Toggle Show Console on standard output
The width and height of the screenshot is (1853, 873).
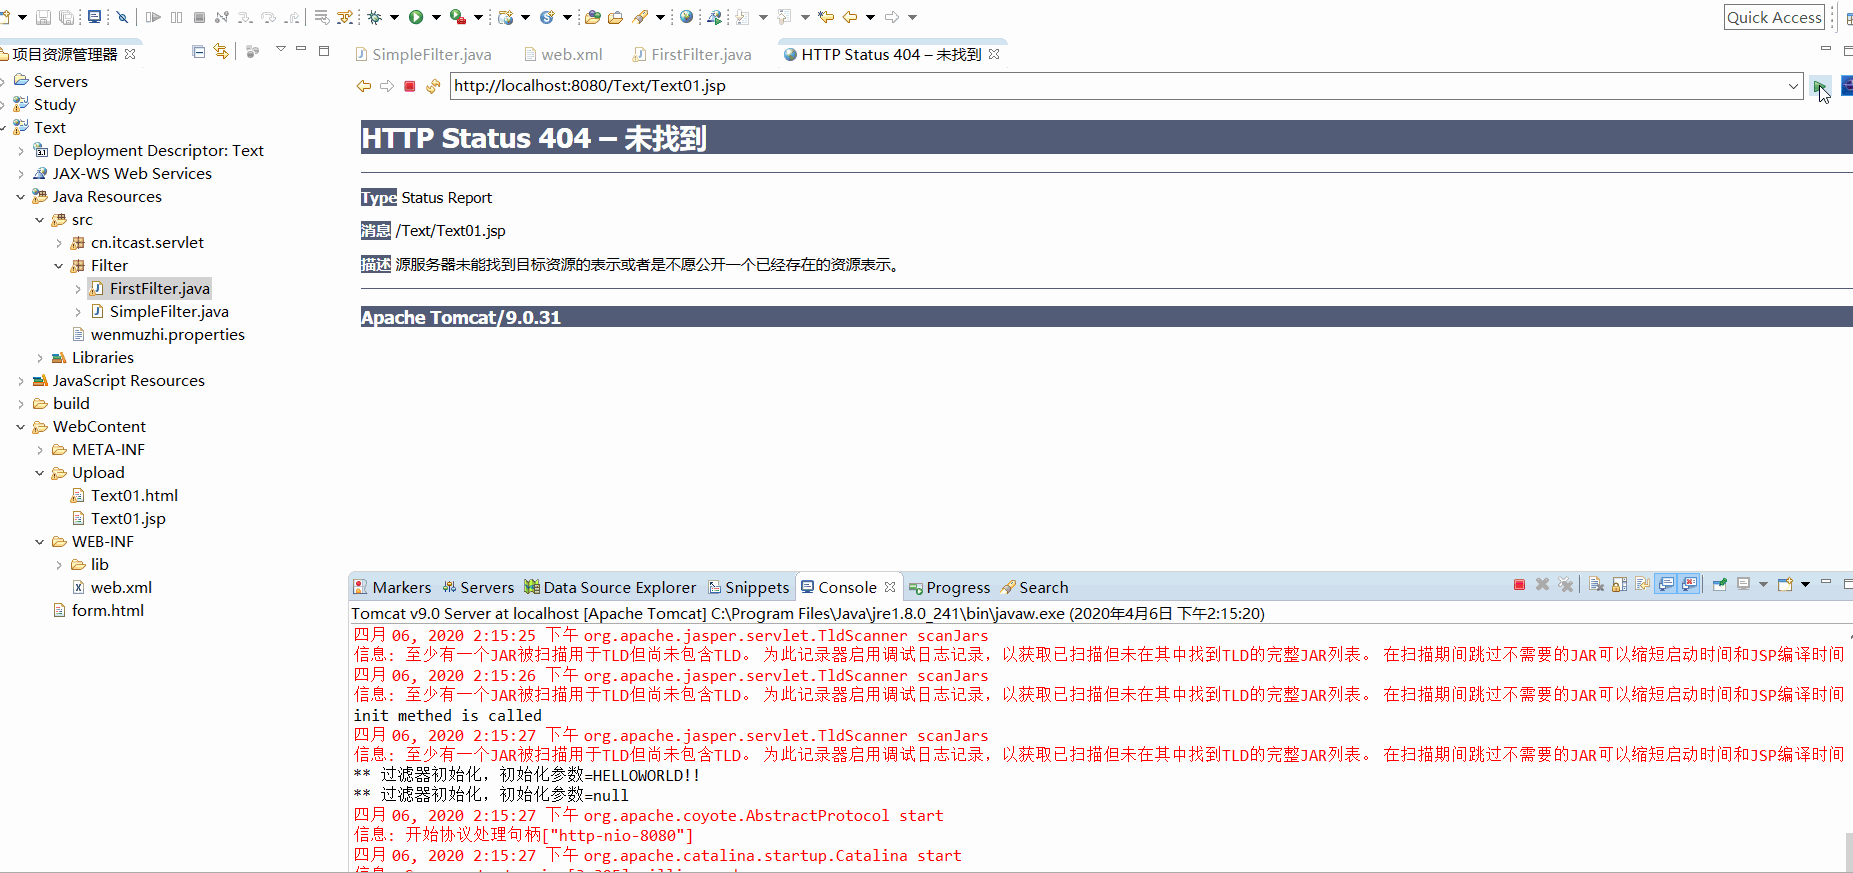[x=1666, y=584]
